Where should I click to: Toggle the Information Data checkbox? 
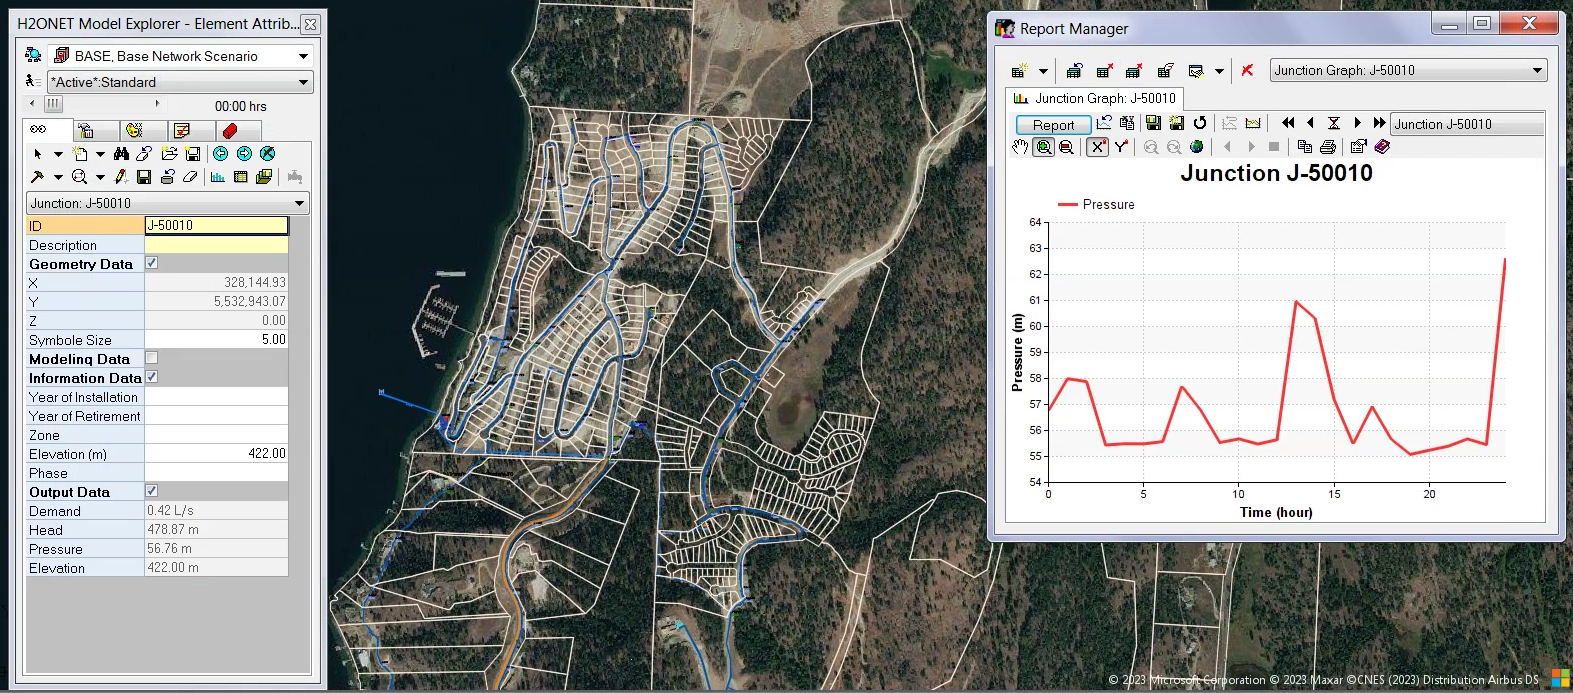(x=152, y=377)
